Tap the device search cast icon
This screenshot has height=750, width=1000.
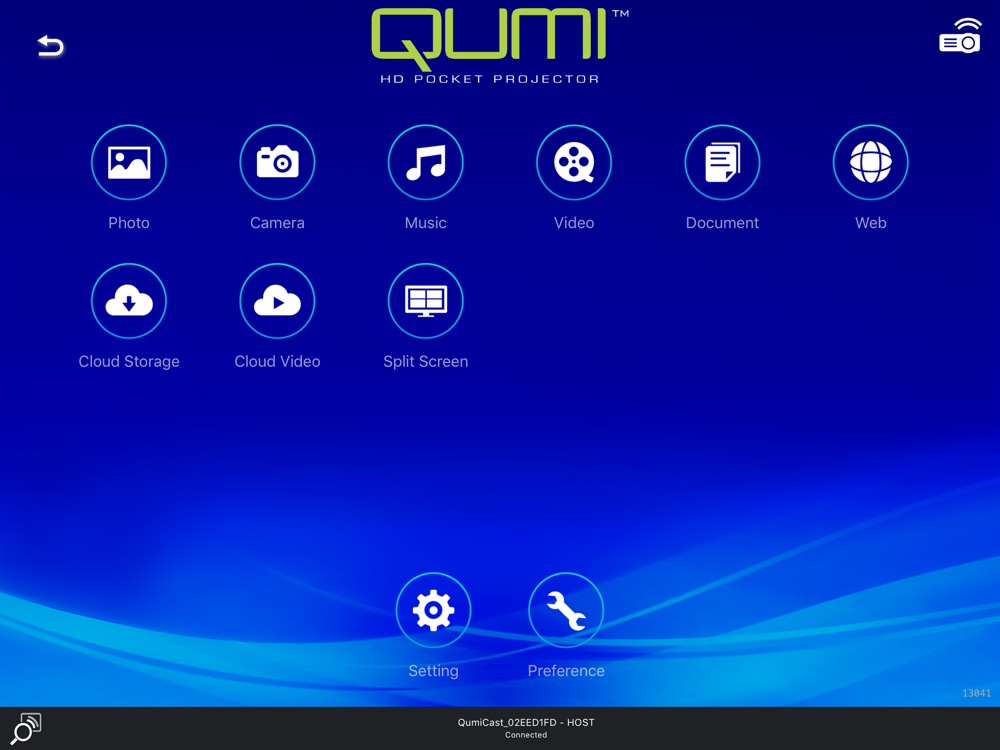(x=26, y=728)
